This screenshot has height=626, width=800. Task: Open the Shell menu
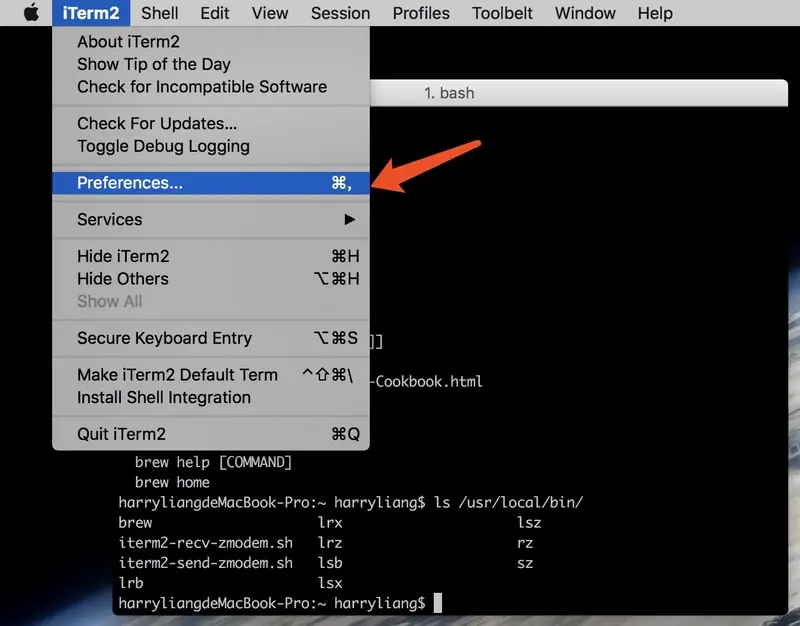(159, 13)
